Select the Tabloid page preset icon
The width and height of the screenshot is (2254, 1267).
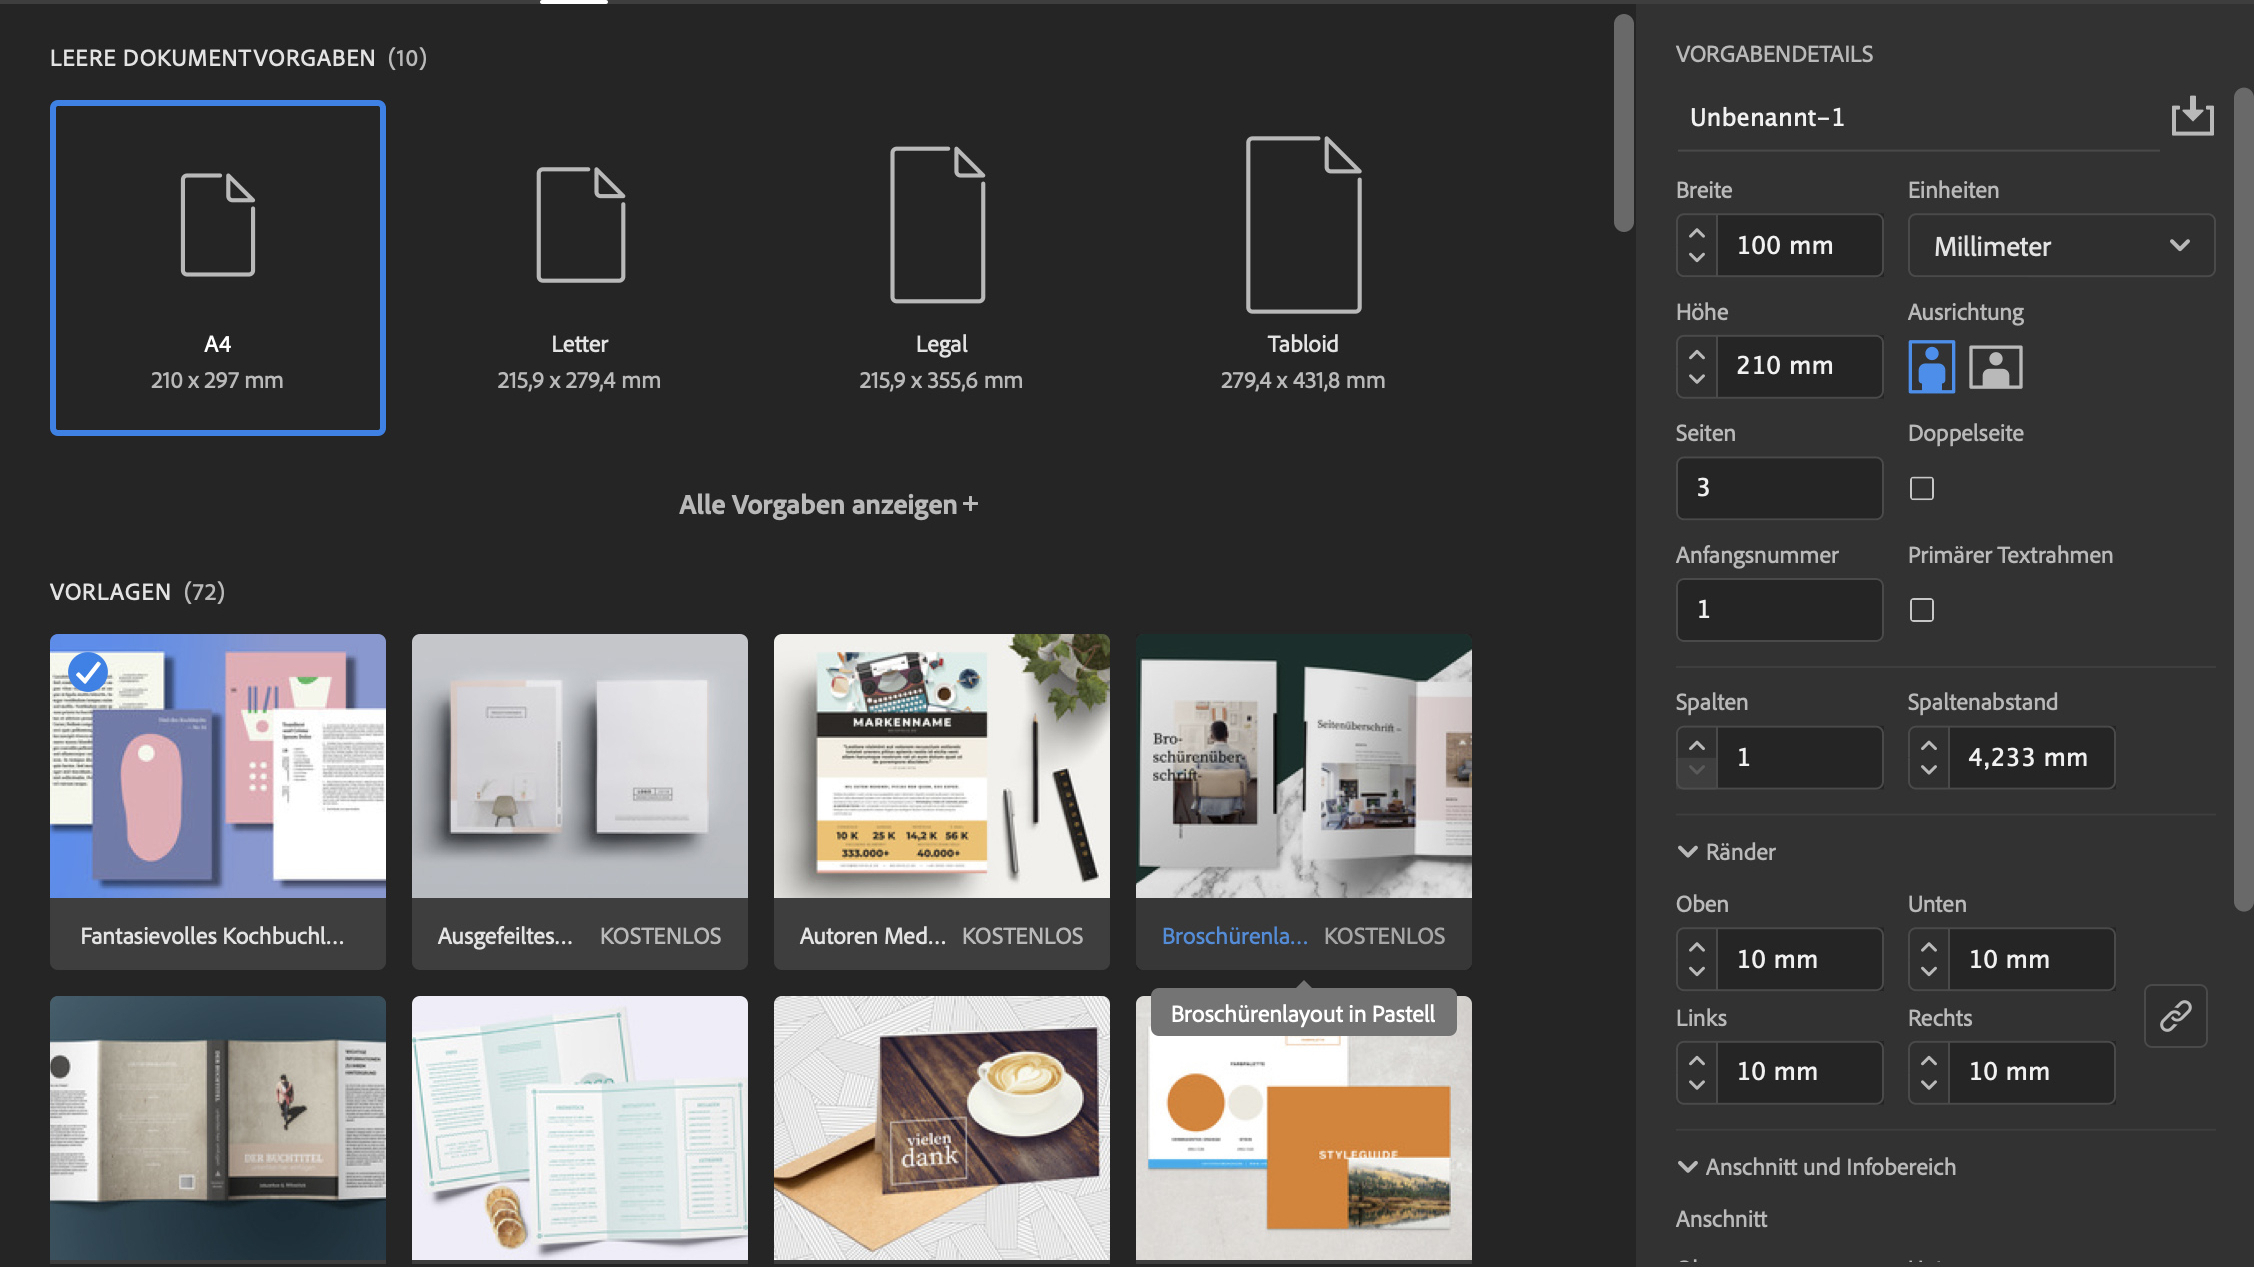pyautogui.click(x=1303, y=224)
